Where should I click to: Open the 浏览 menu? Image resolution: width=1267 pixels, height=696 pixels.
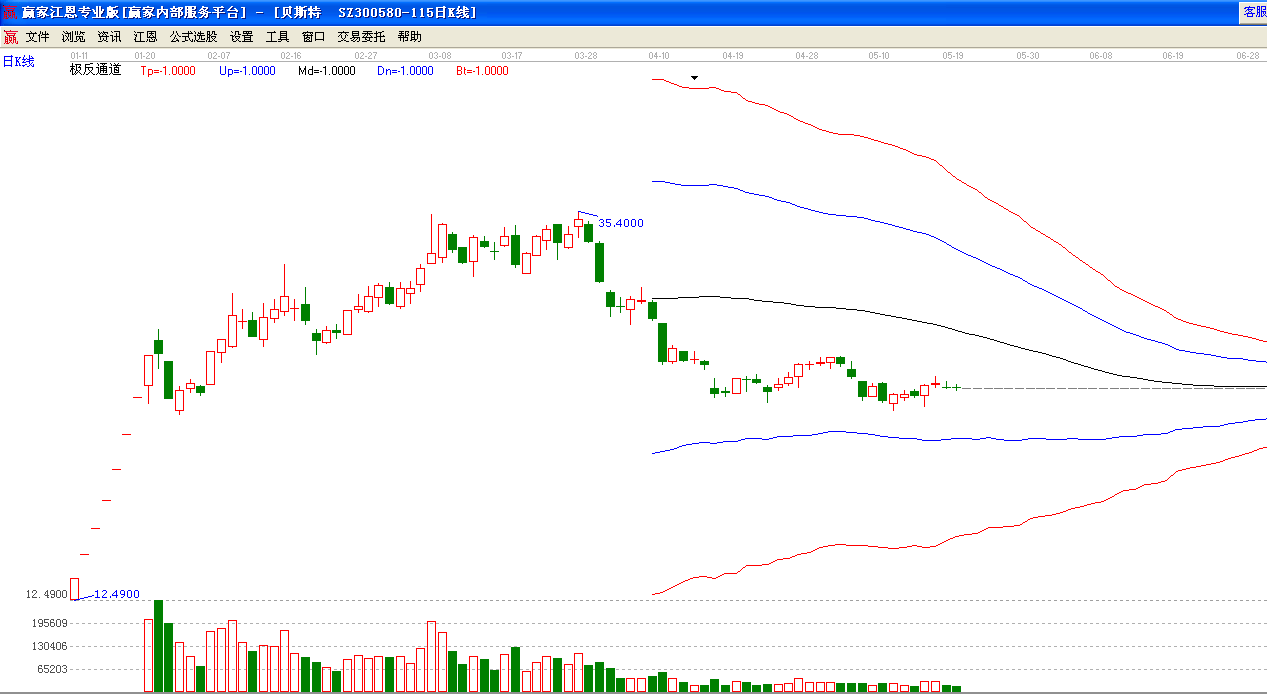coord(73,37)
